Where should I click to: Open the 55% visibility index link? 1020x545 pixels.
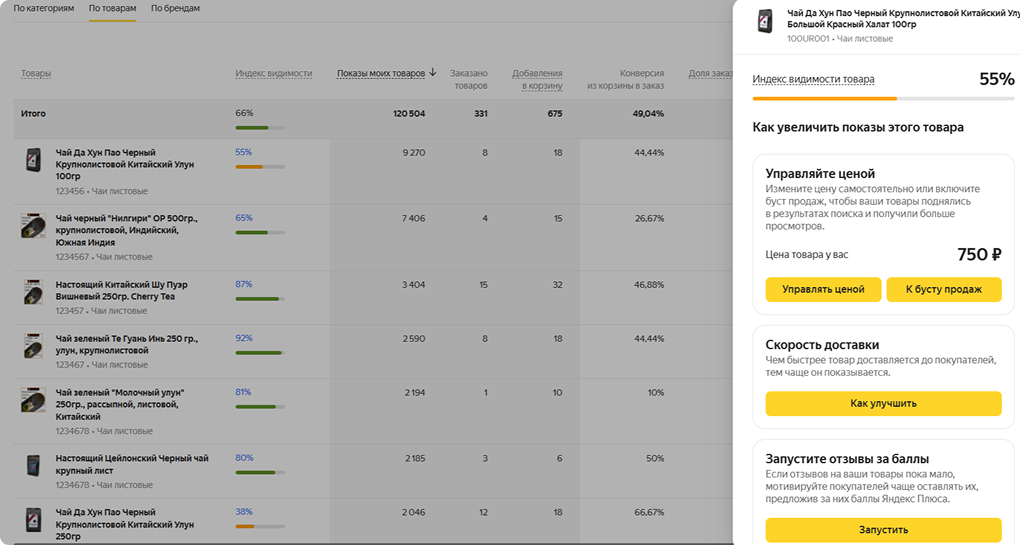coord(243,152)
